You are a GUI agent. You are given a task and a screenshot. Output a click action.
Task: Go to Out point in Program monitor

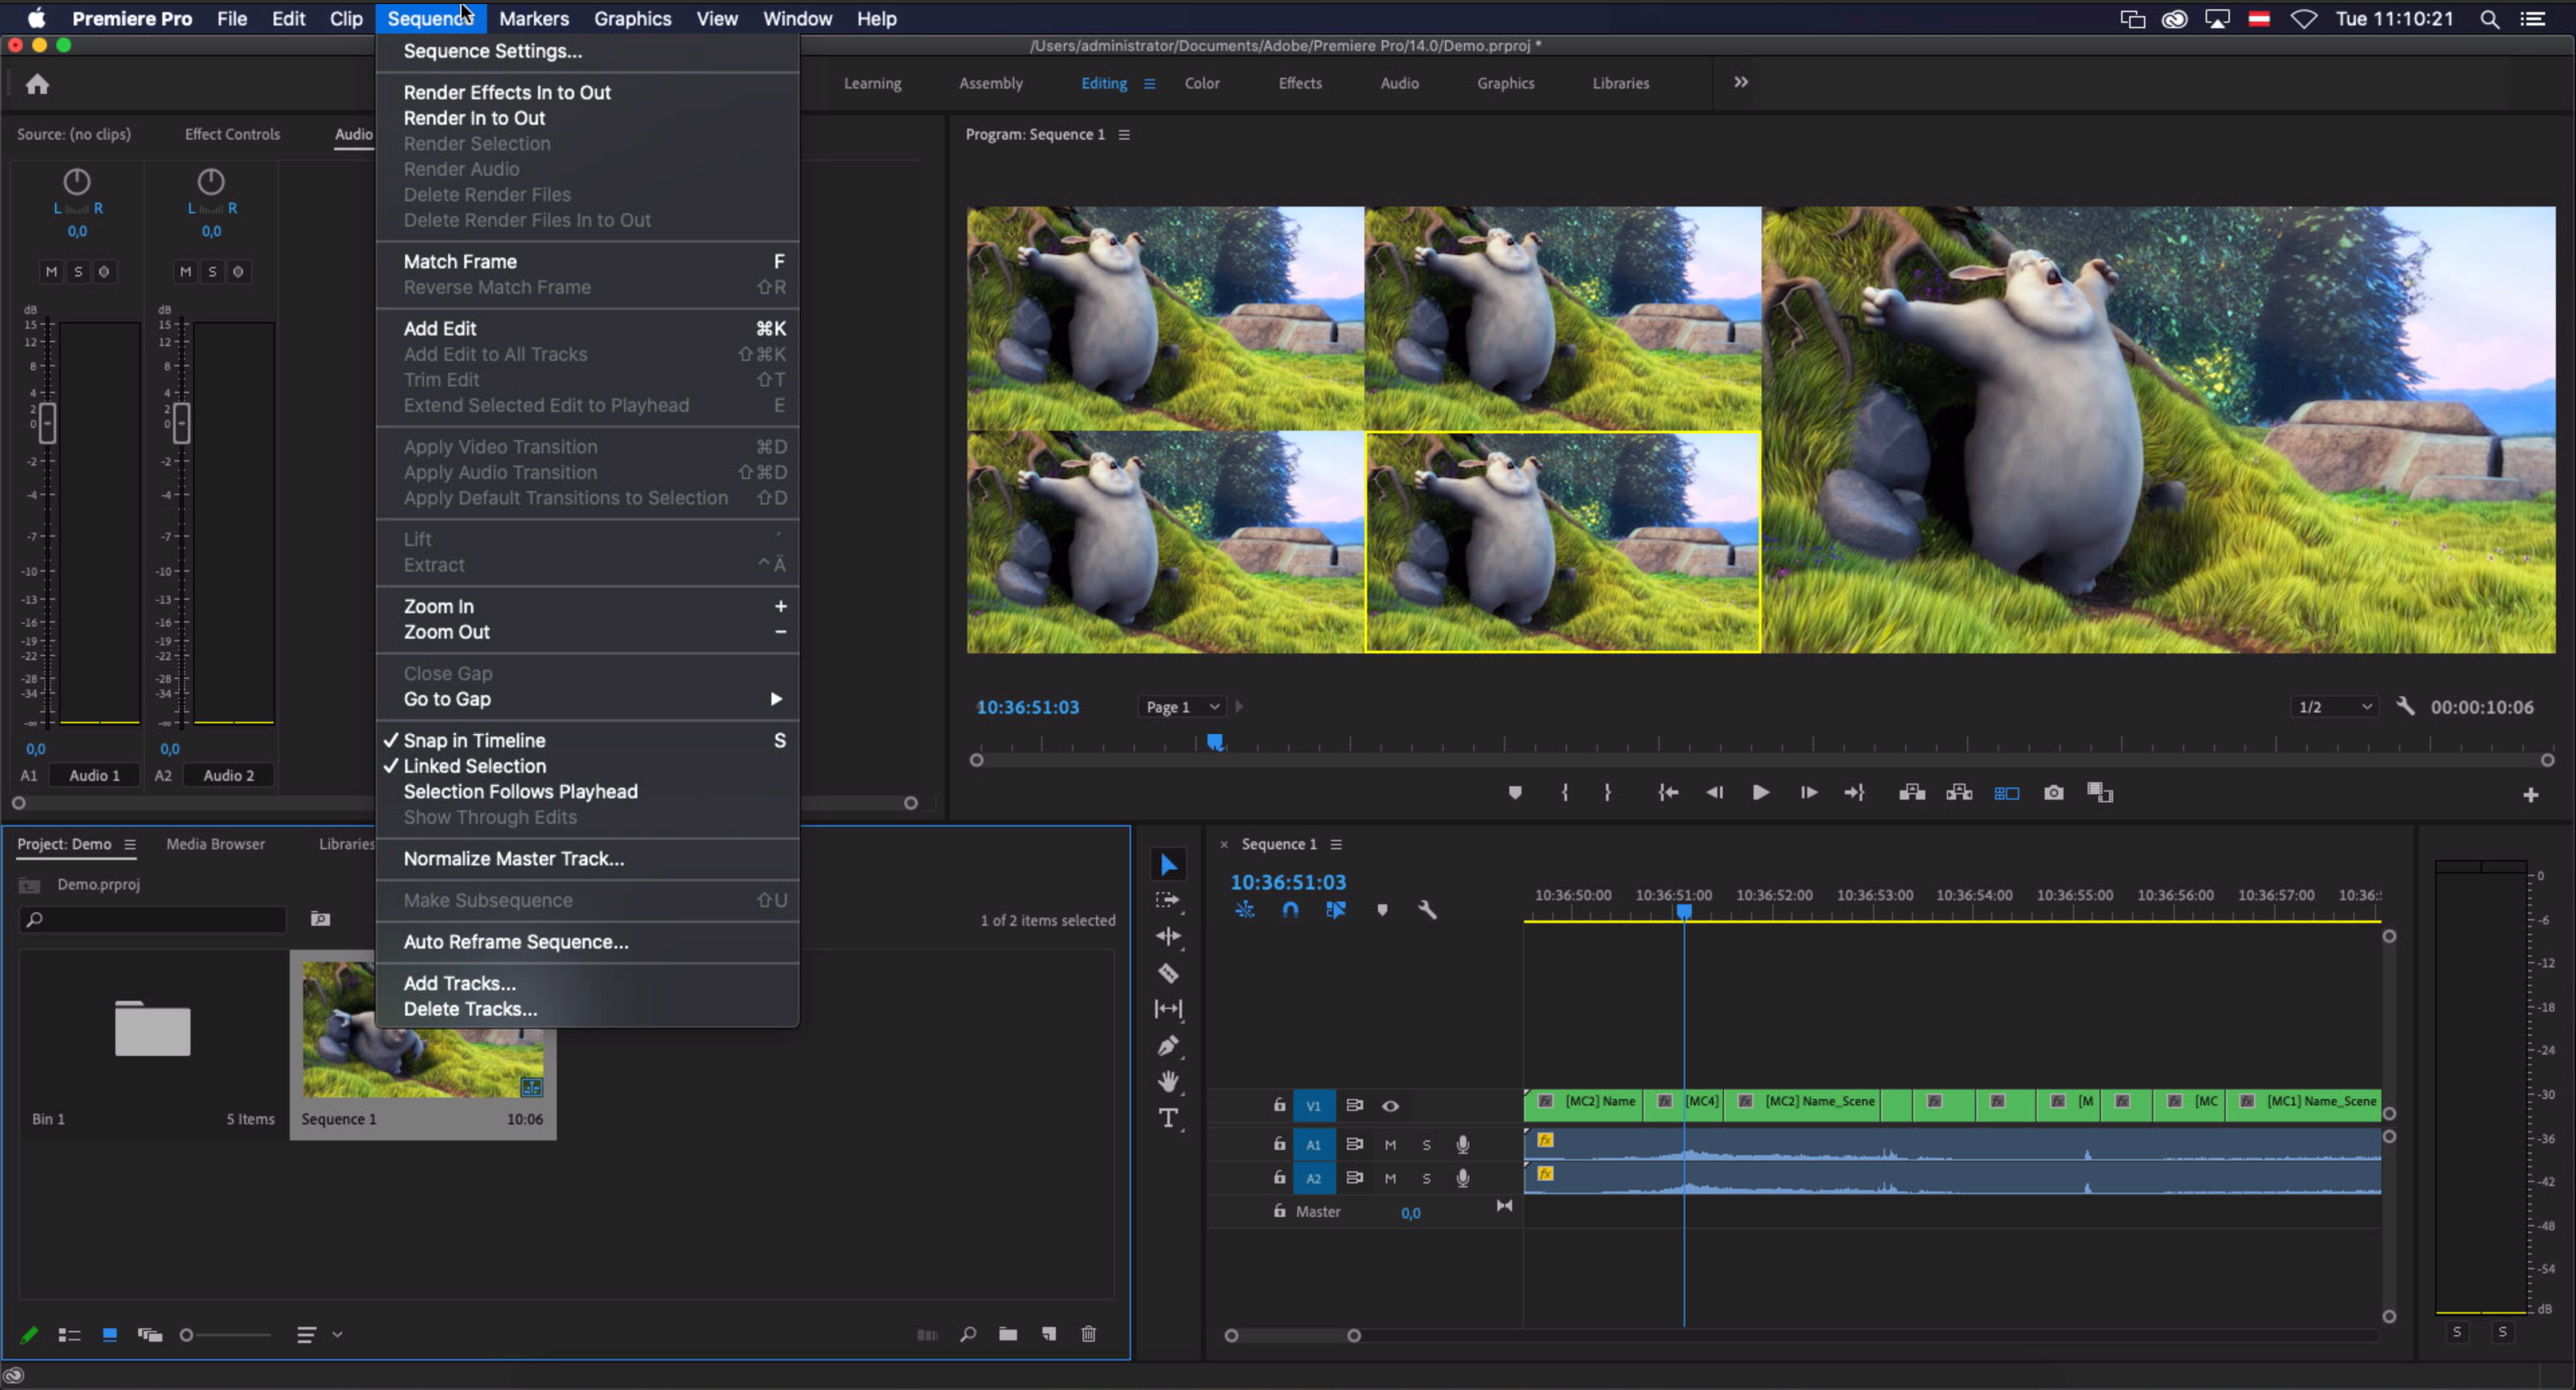pos(1855,793)
